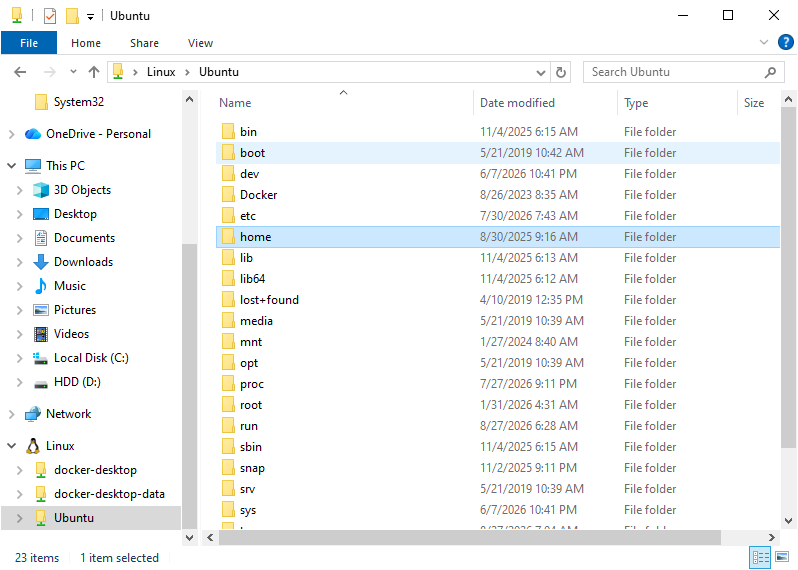Select the mnt folder
The width and height of the screenshot is (798, 570).
pos(251,342)
